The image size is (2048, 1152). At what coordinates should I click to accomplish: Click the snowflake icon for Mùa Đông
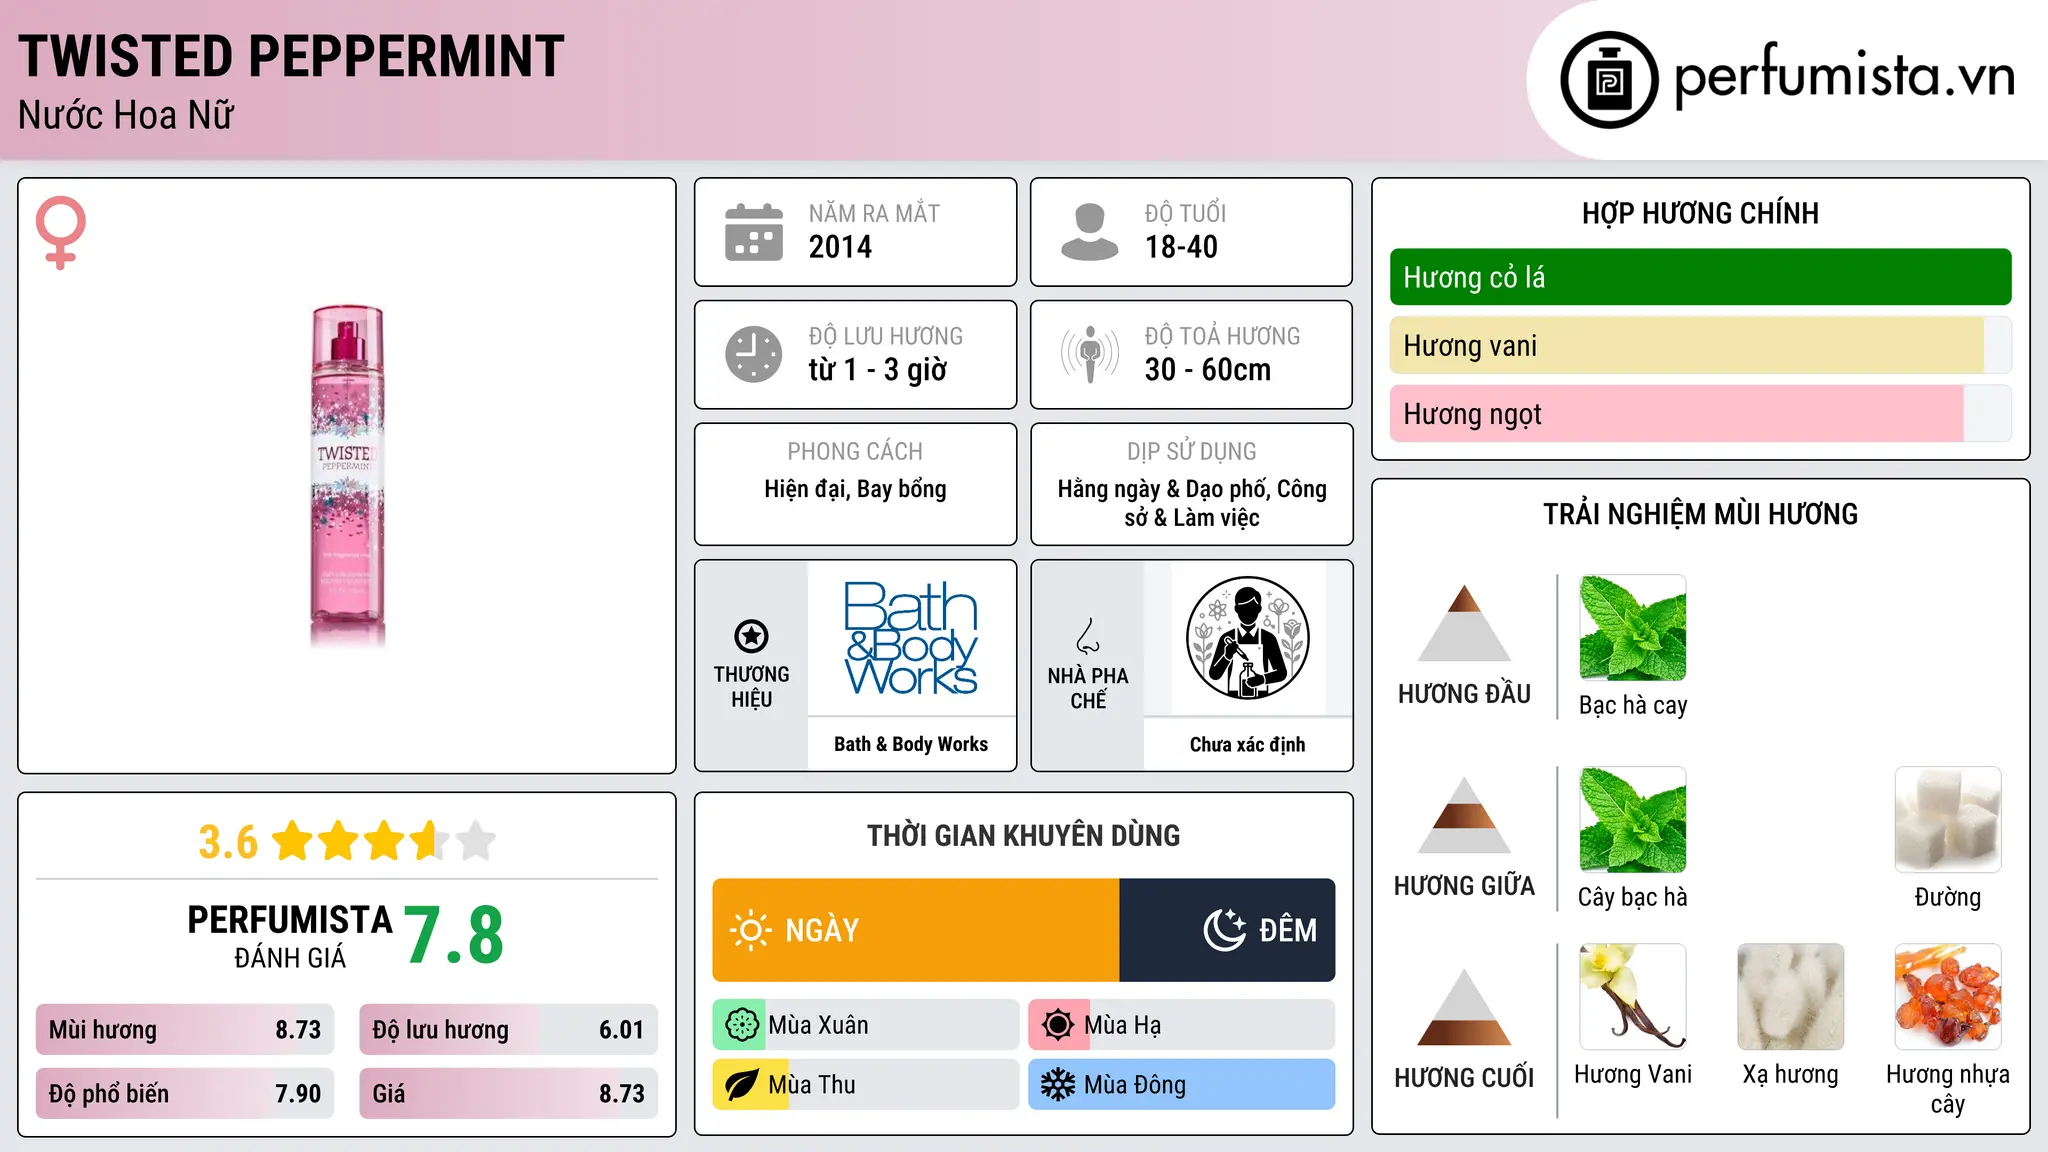(1057, 1085)
